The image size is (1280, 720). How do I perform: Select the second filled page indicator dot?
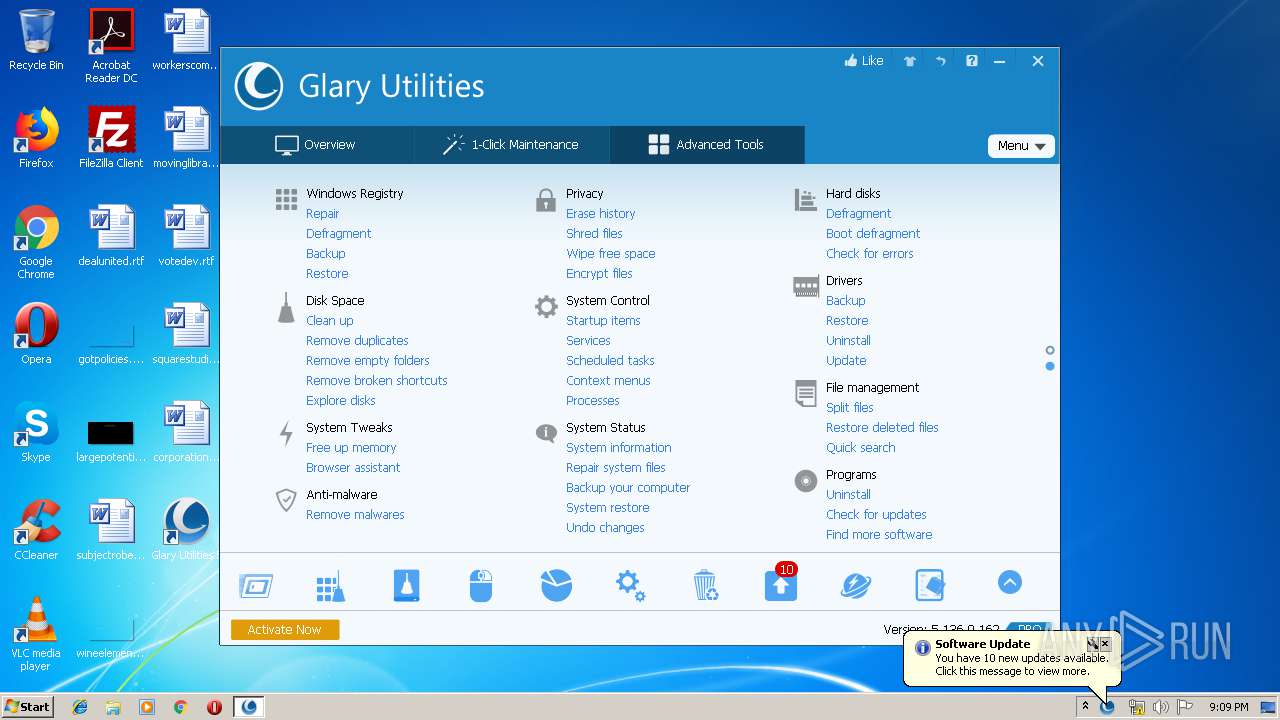(x=1050, y=366)
